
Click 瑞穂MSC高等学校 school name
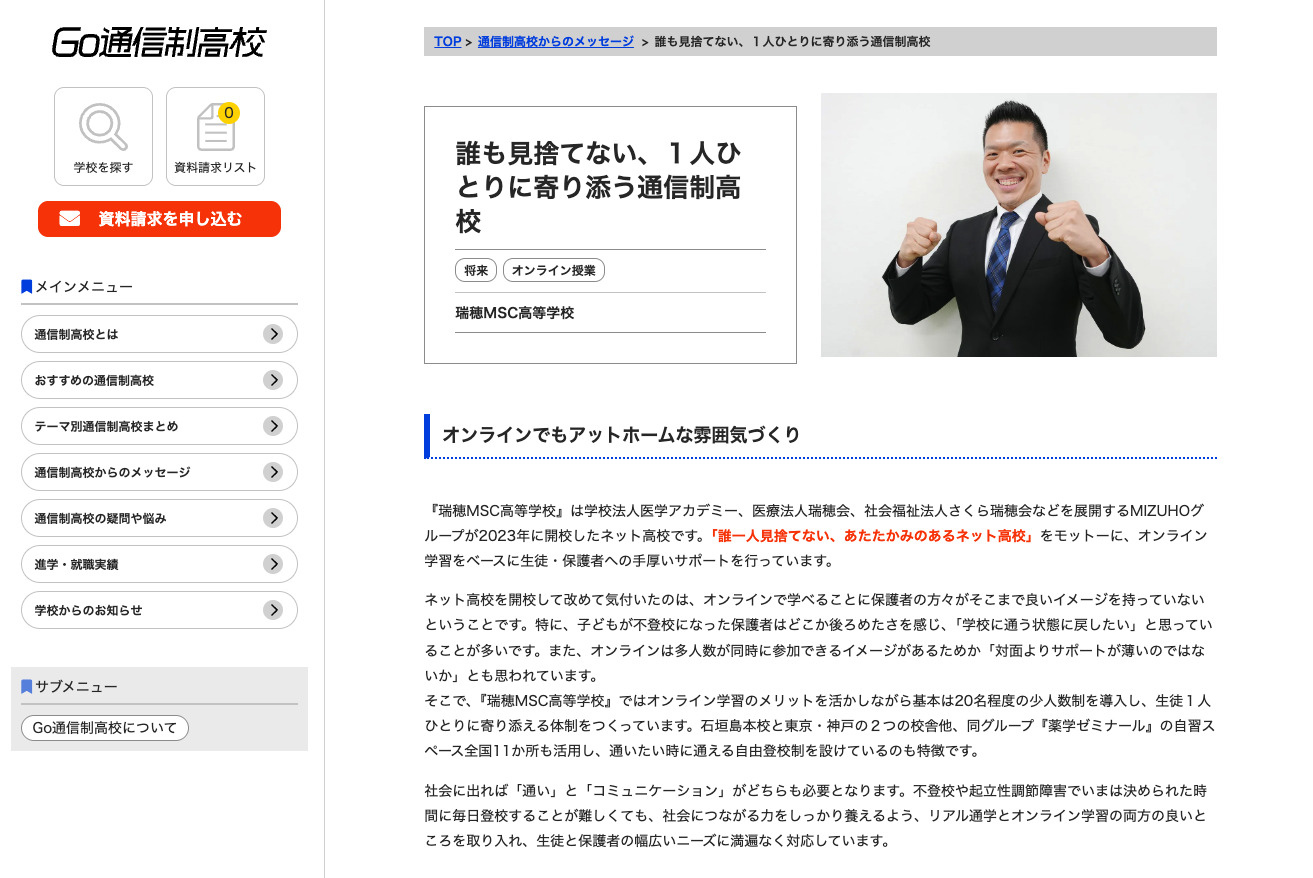click(x=515, y=313)
